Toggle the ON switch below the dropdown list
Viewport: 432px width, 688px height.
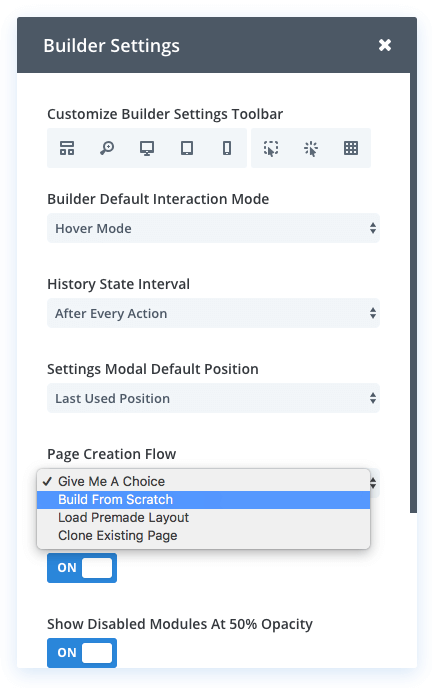coord(82,568)
